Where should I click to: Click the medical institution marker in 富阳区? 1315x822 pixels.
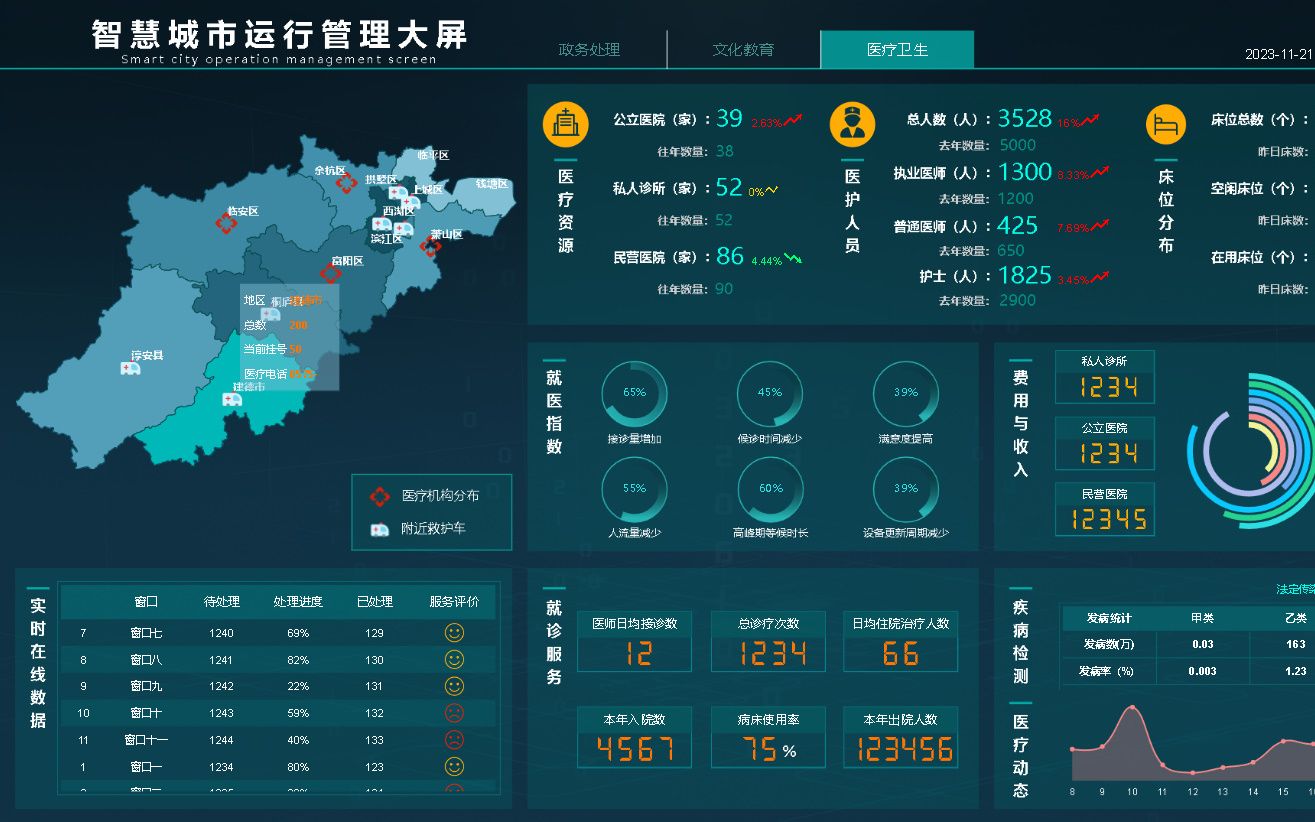click(330, 273)
